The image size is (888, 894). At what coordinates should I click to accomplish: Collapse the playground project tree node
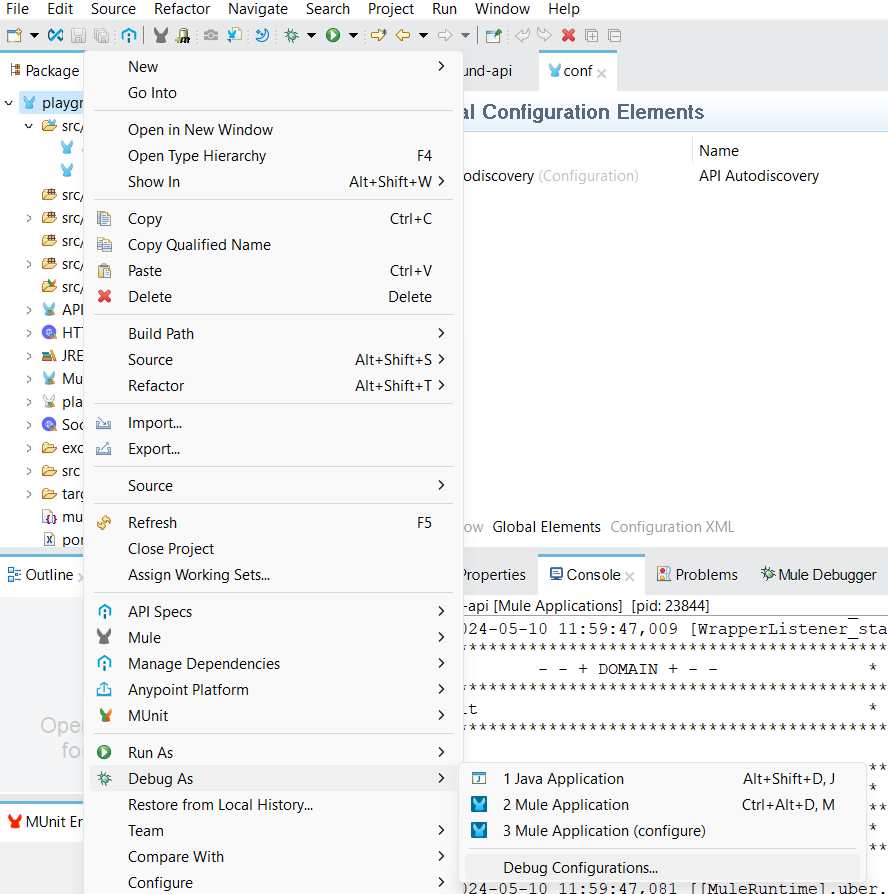point(10,103)
